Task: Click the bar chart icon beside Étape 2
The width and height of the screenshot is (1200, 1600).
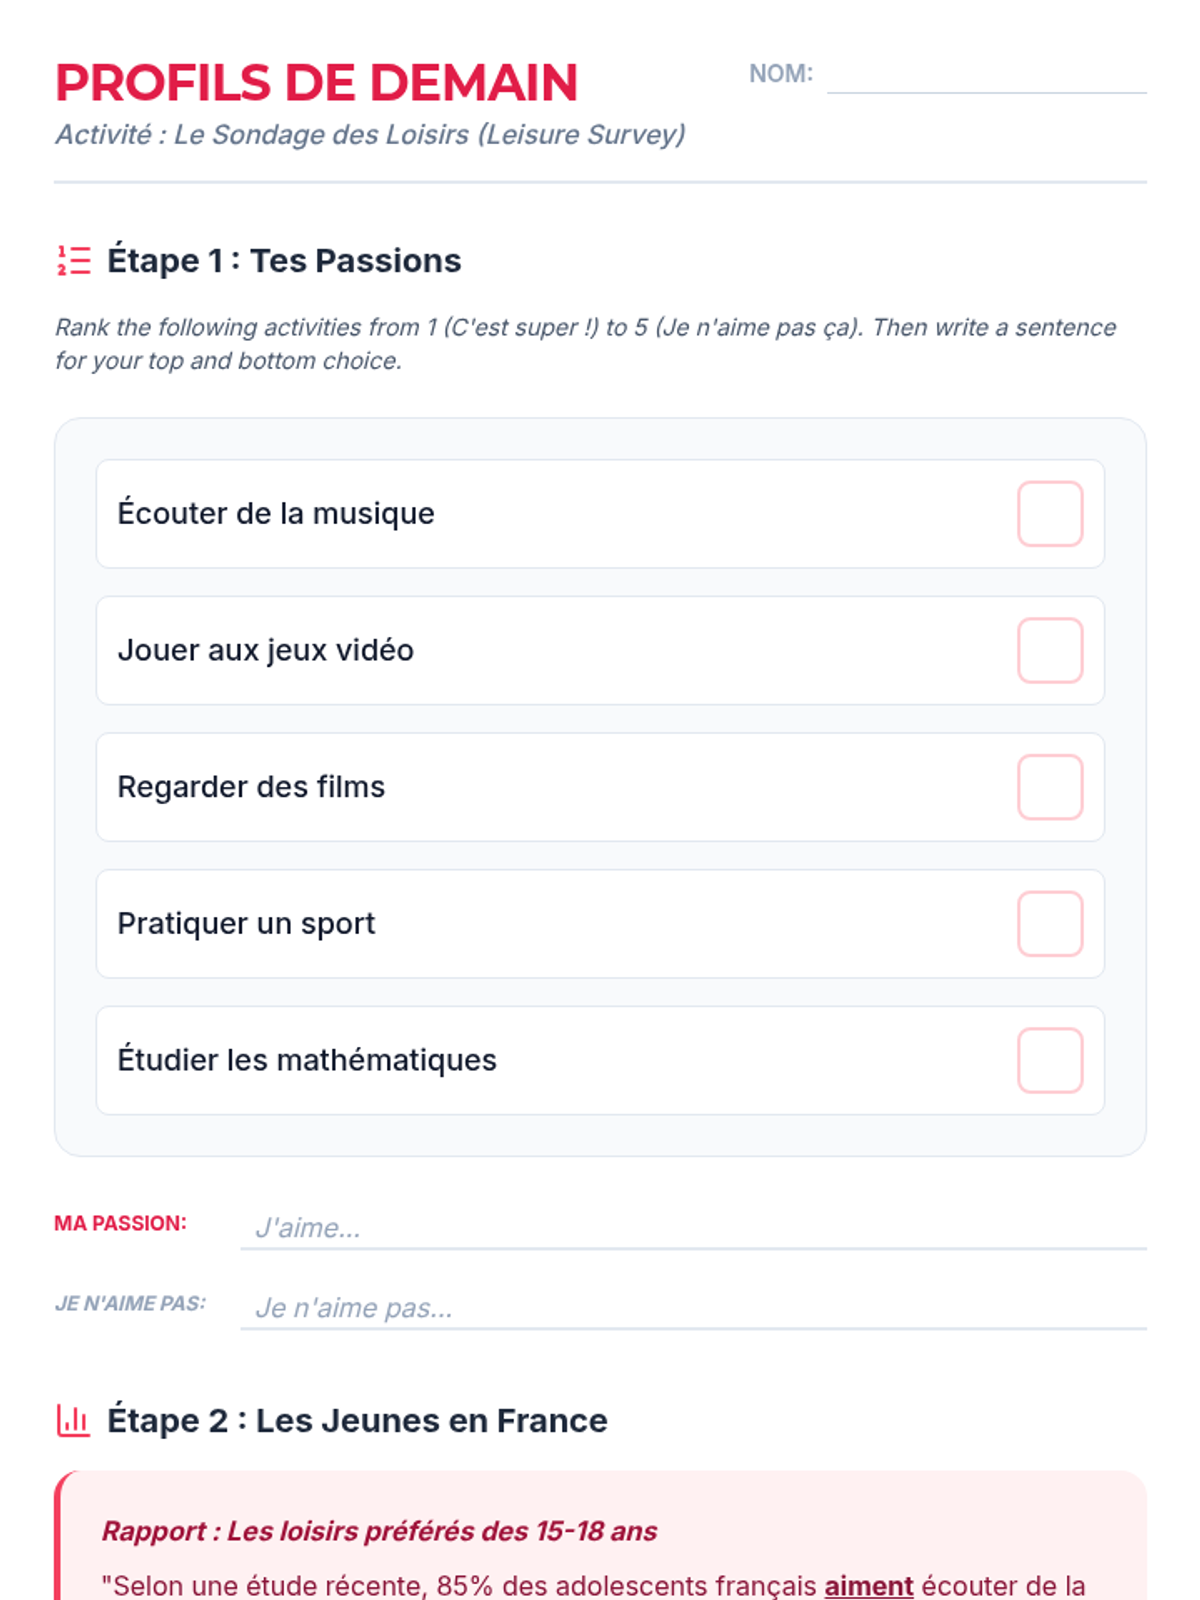Action: [x=74, y=1420]
